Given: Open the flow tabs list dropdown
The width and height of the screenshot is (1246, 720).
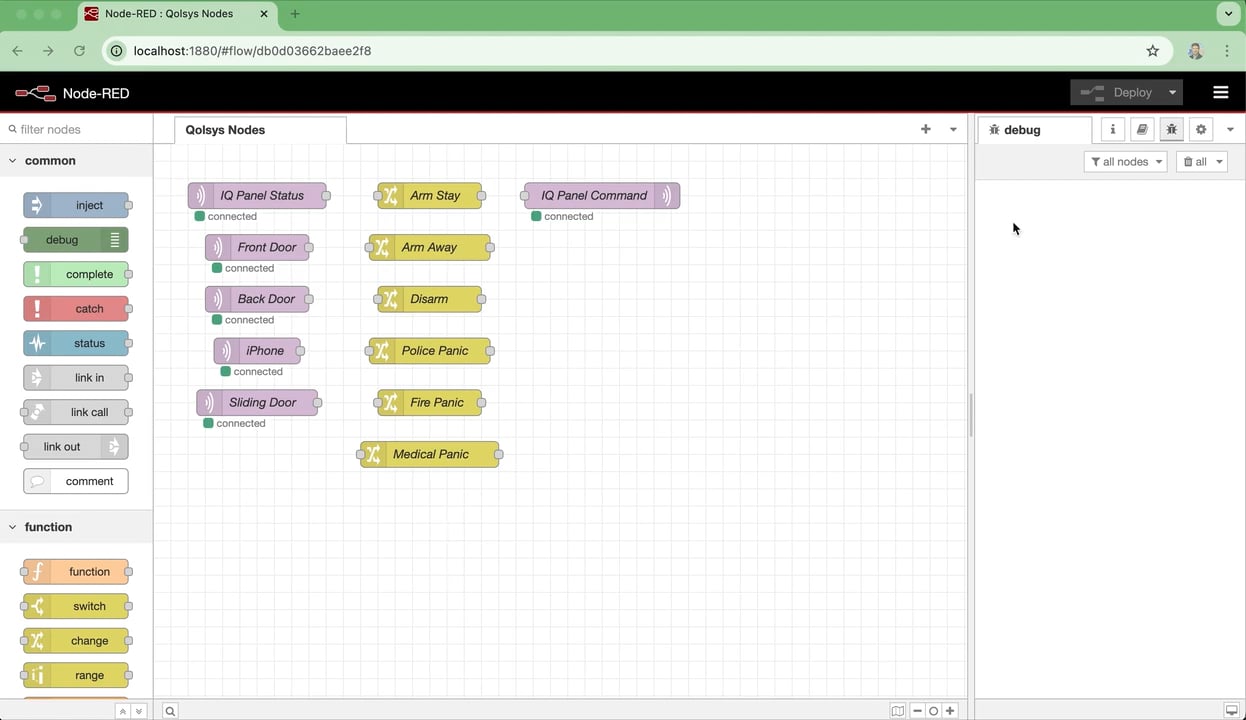Looking at the screenshot, I should point(953,129).
